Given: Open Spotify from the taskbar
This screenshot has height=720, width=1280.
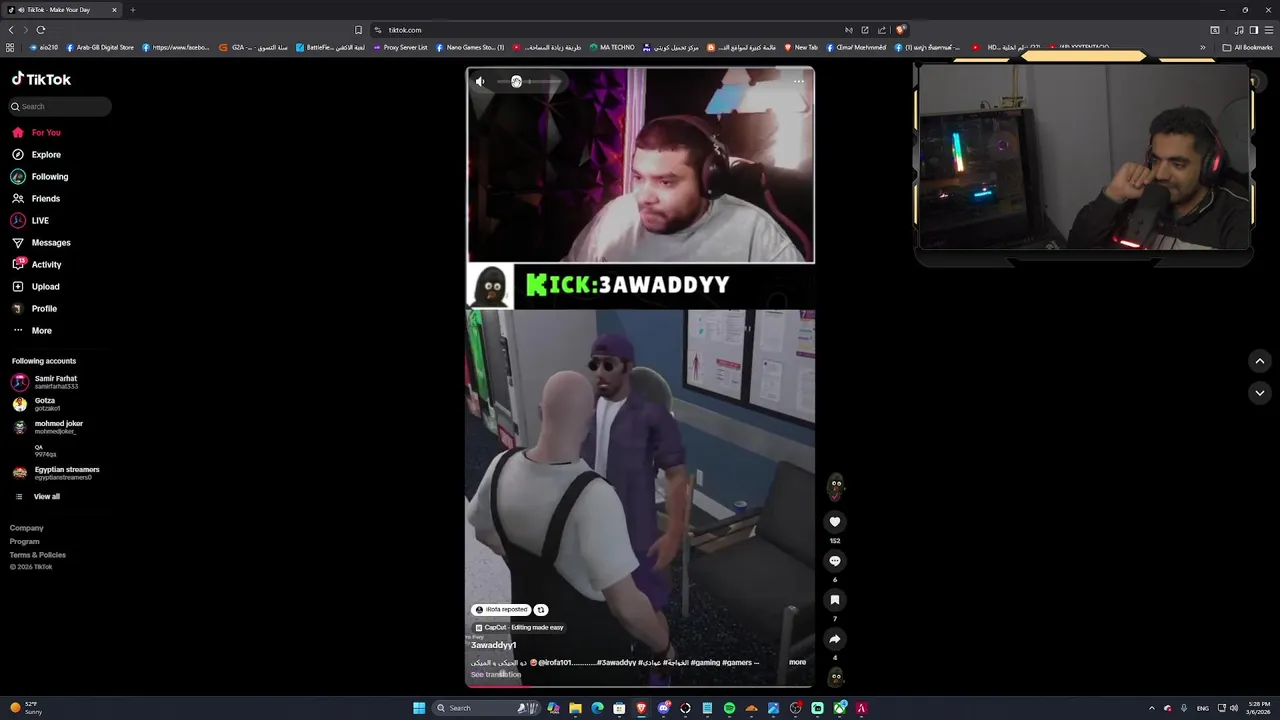Looking at the screenshot, I should [729, 708].
